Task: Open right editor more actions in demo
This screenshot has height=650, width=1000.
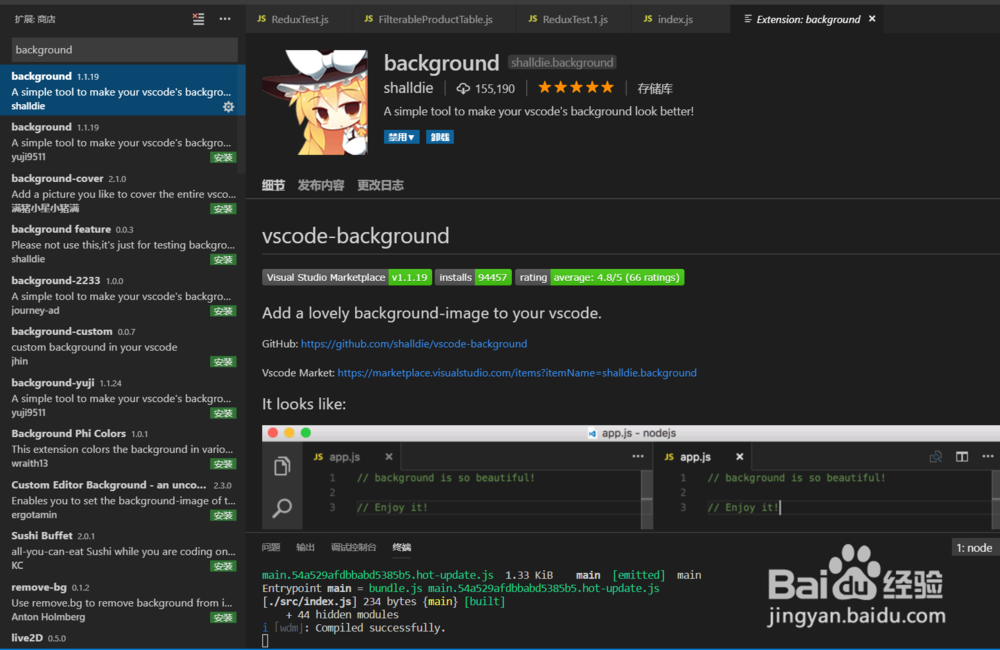Action: pos(987,456)
